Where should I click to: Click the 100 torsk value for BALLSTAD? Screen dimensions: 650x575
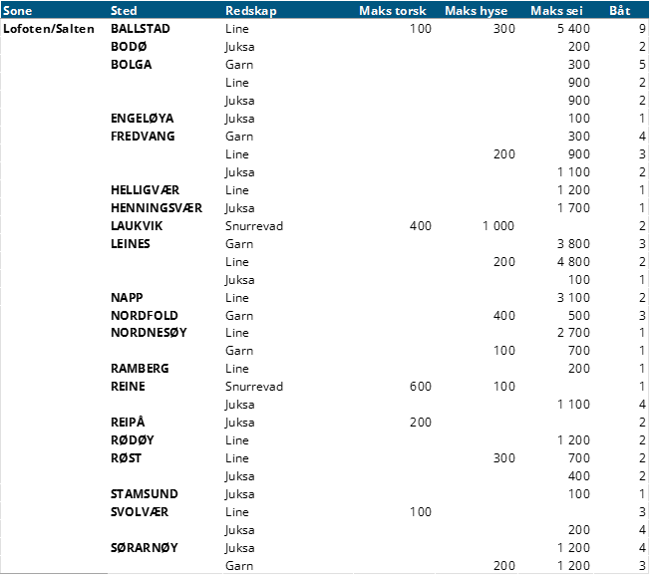click(x=420, y=29)
